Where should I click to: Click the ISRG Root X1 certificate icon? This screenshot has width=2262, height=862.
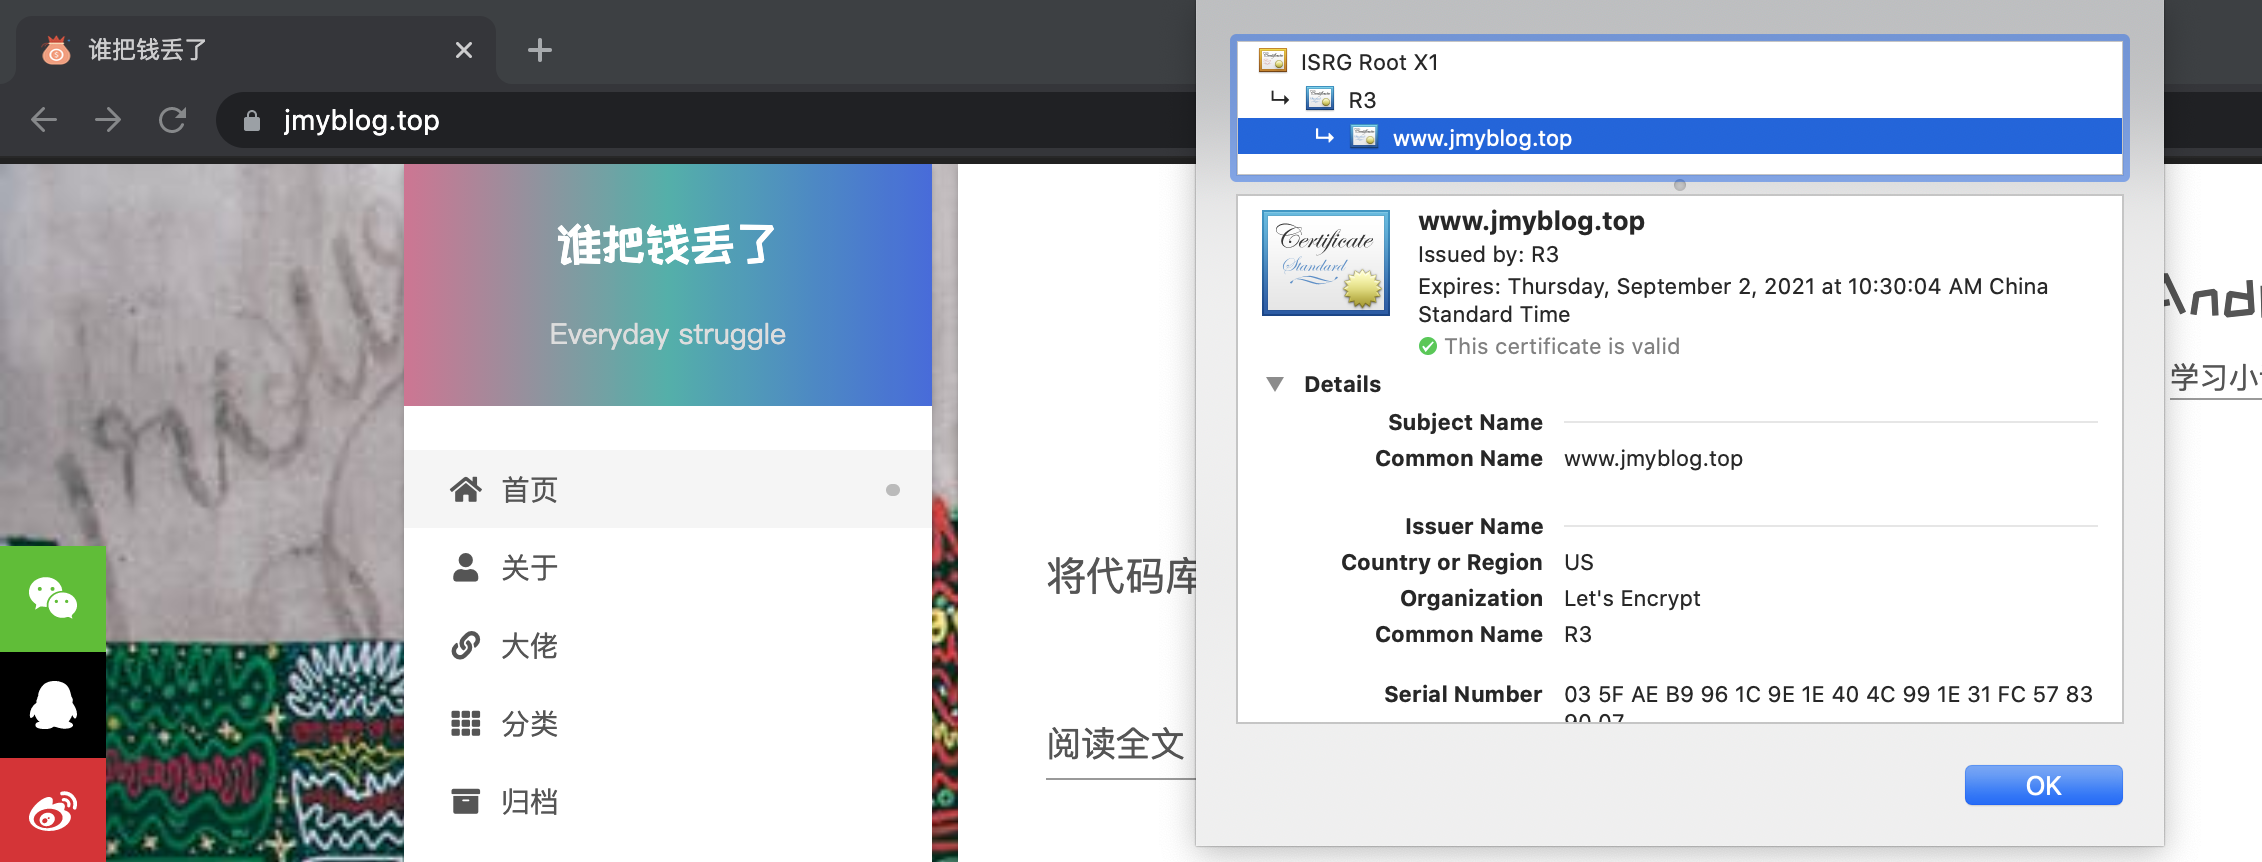1273,61
